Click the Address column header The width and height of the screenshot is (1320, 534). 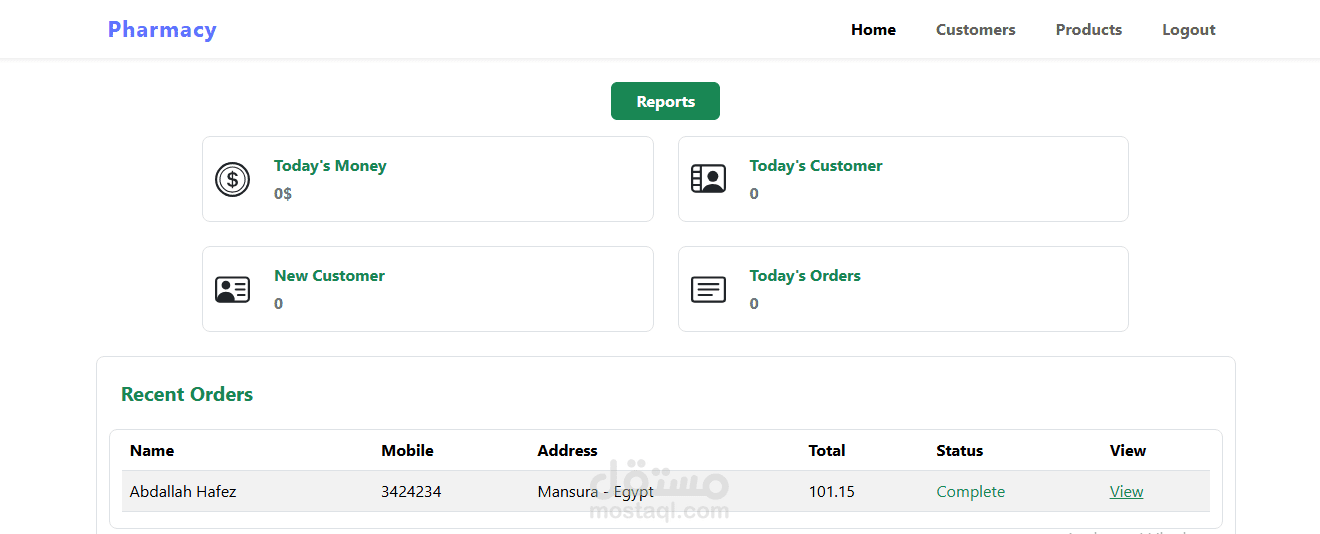click(567, 451)
